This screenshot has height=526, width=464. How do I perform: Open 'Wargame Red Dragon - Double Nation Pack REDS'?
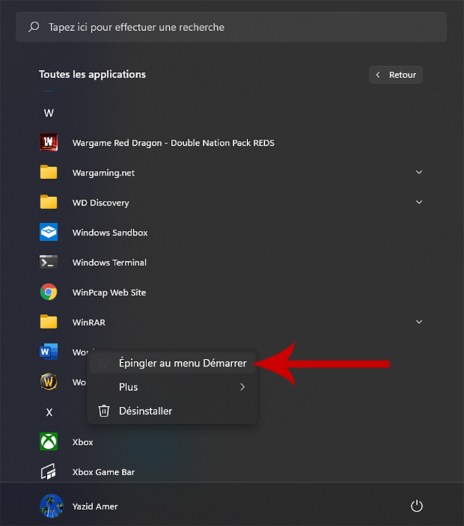[173, 143]
